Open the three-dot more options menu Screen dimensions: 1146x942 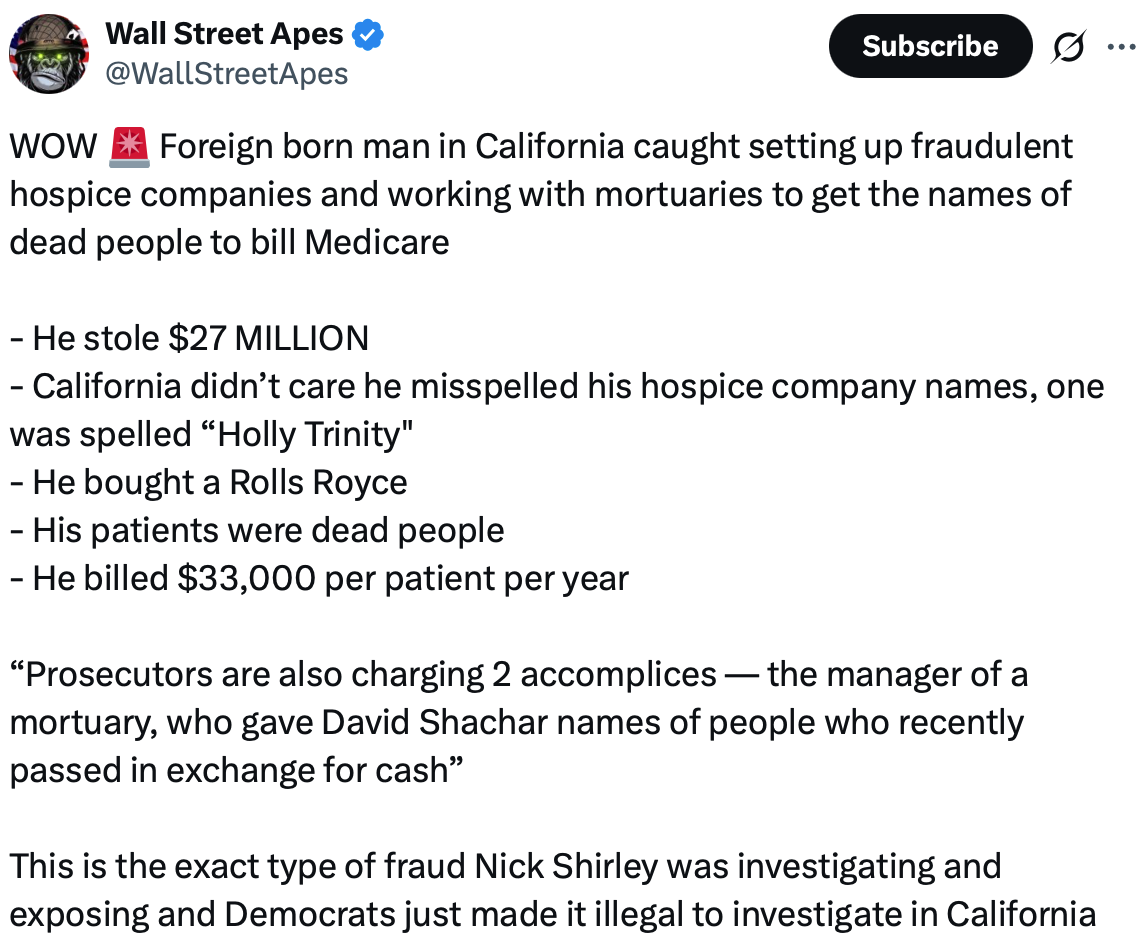1122,47
